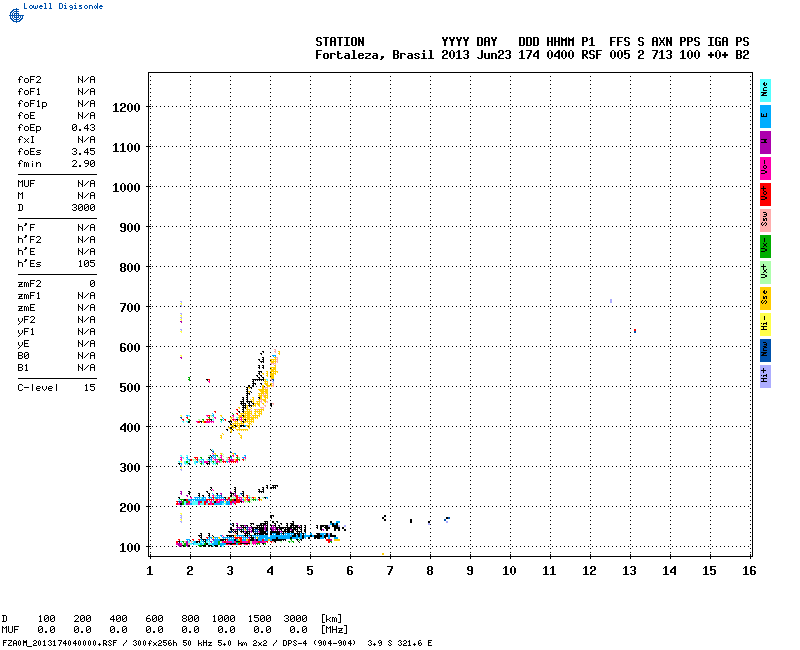Select the FZA0M_2013174040000.RSF file name
This screenshot has width=800, height=650.
(x=60, y=643)
